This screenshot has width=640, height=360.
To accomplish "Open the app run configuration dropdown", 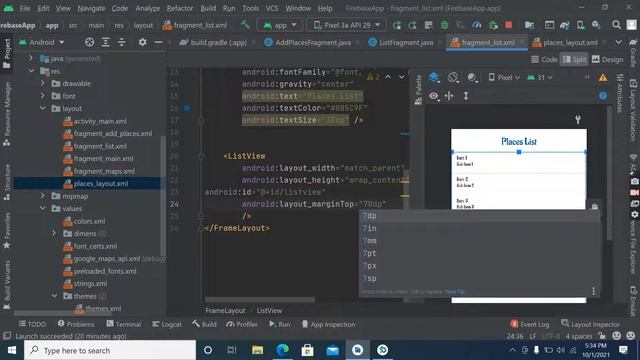I will [x=280, y=25].
